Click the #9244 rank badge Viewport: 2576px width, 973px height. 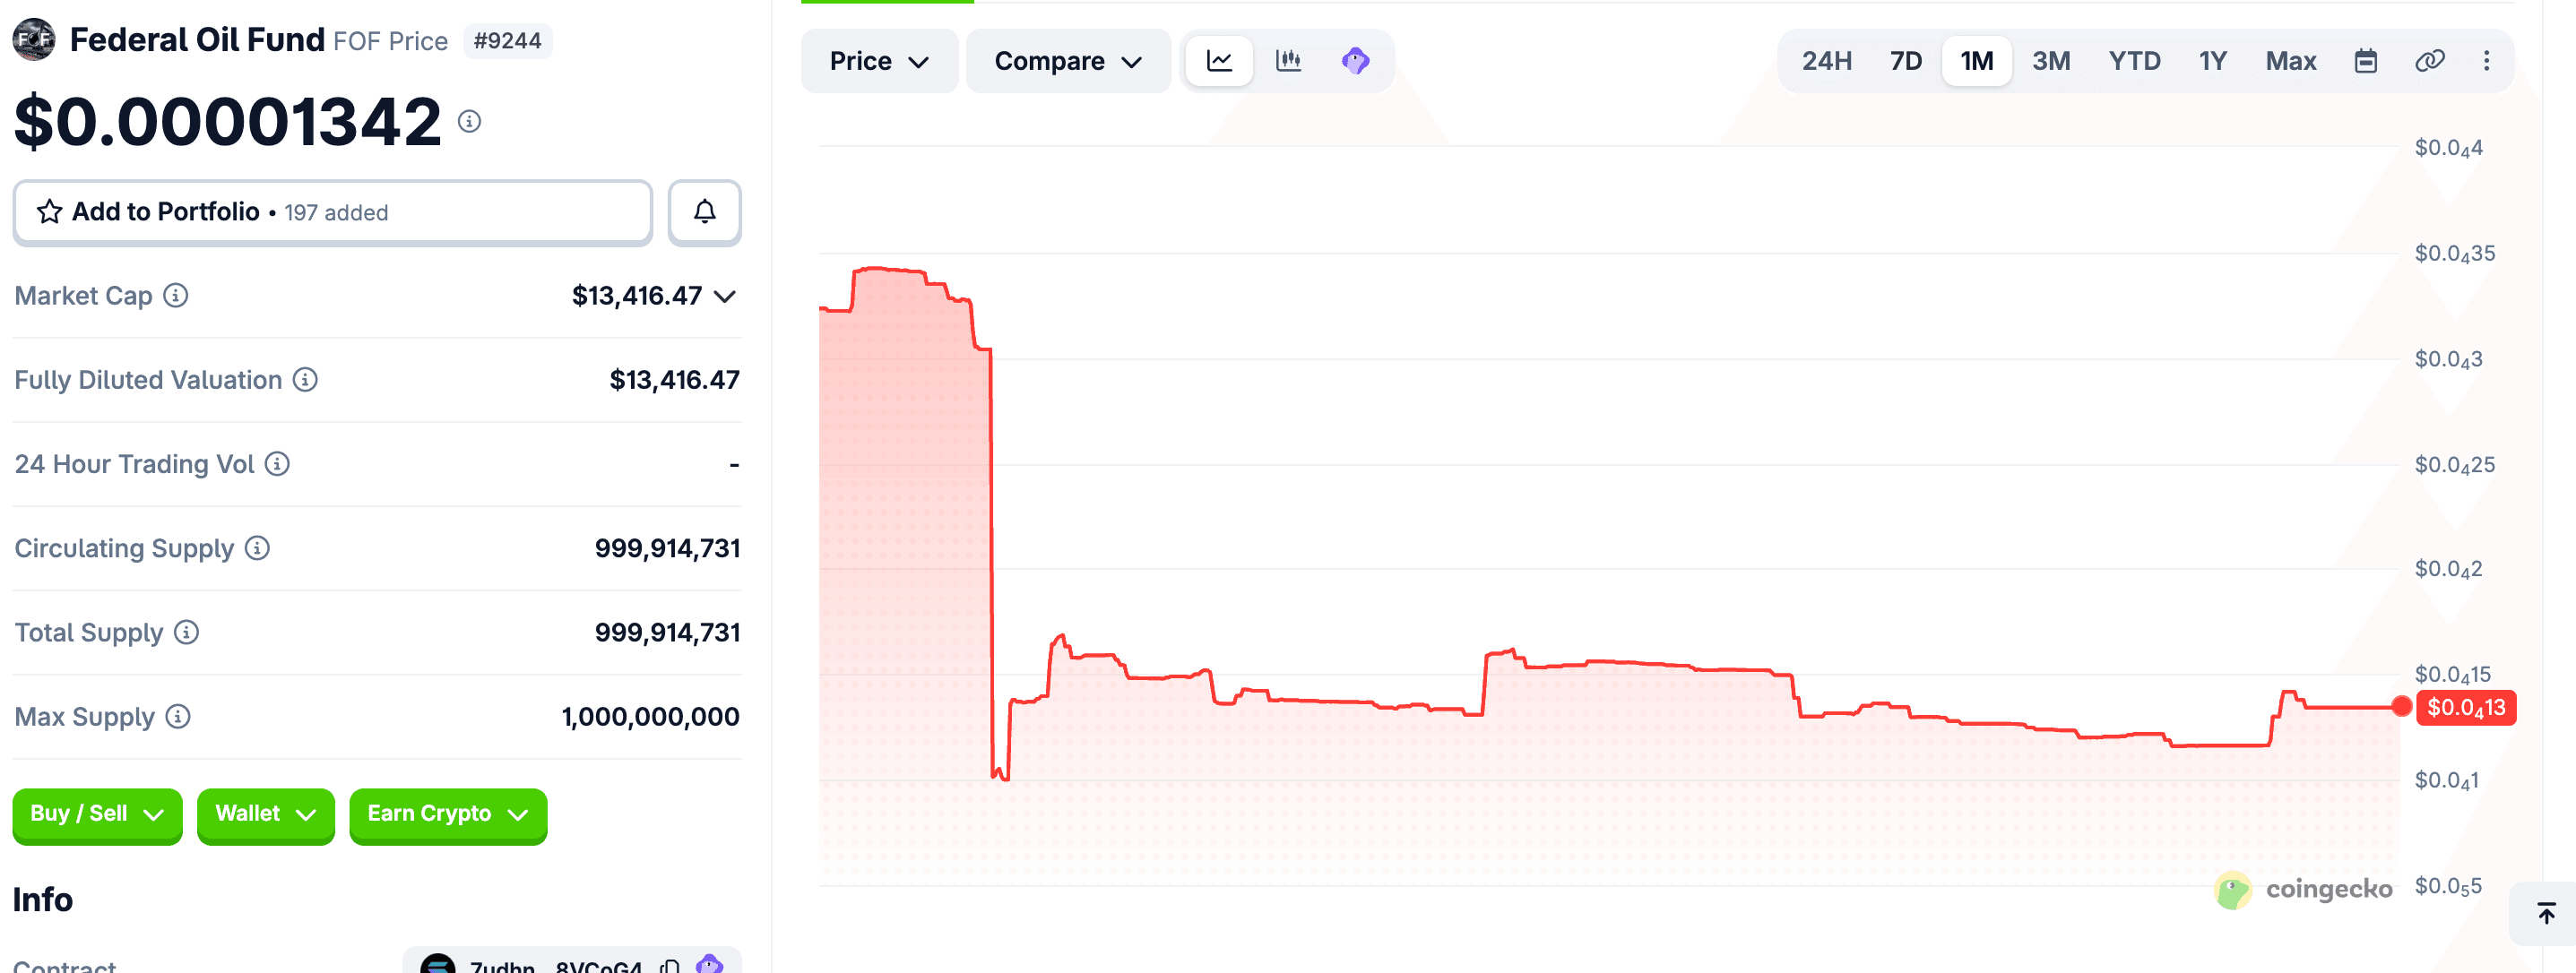(507, 41)
